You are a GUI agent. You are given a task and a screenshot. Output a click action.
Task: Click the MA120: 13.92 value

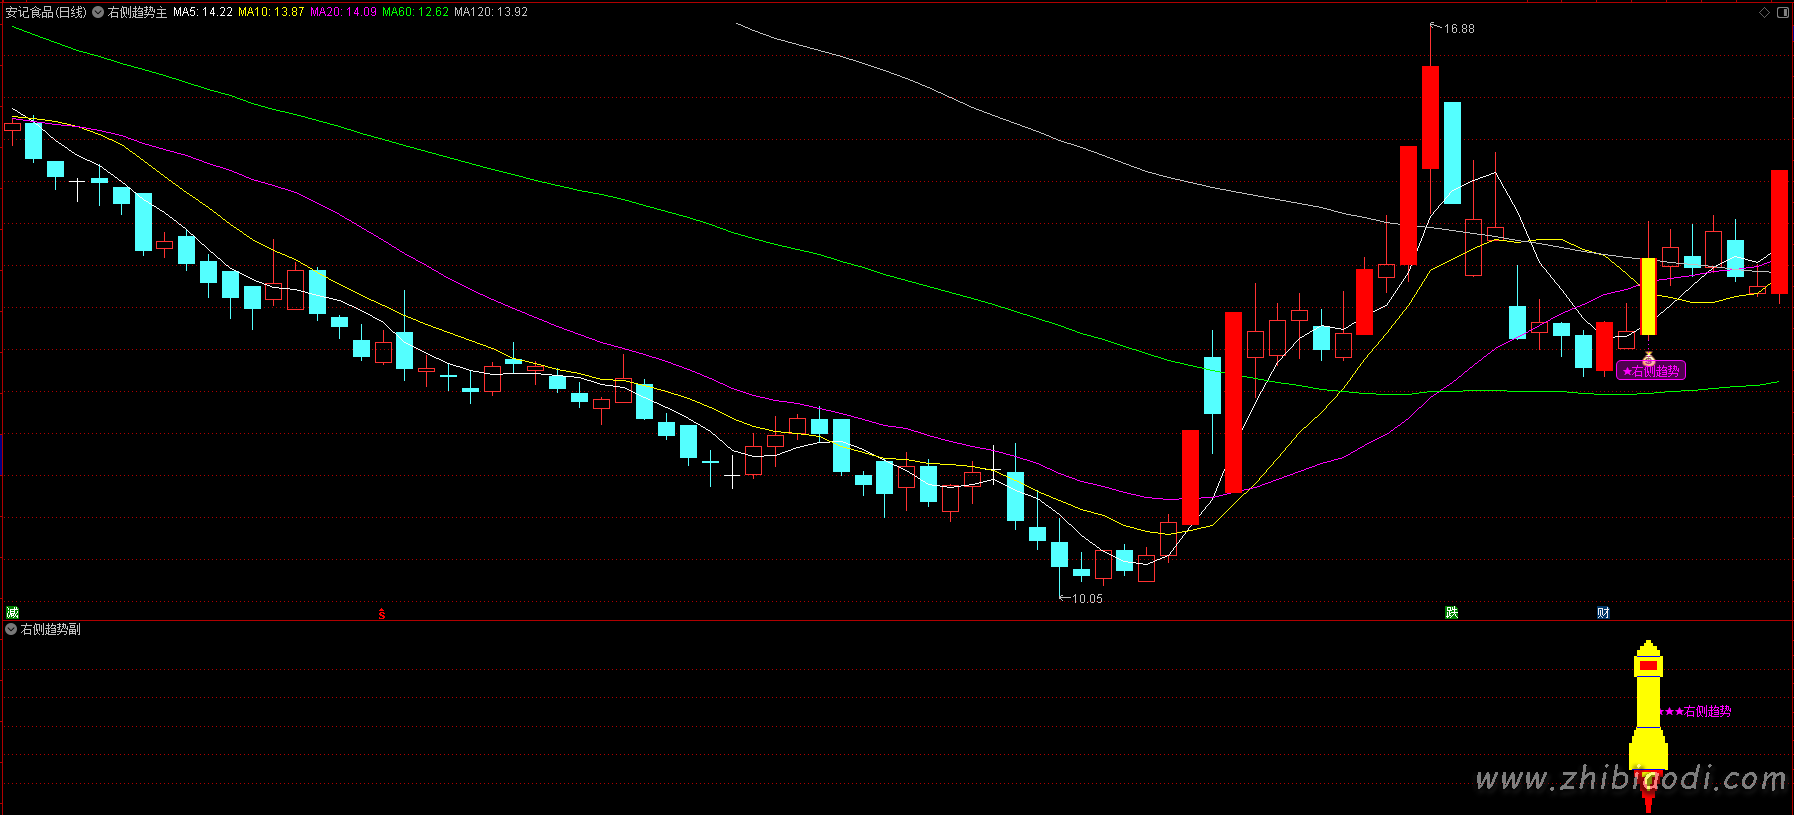491,12
